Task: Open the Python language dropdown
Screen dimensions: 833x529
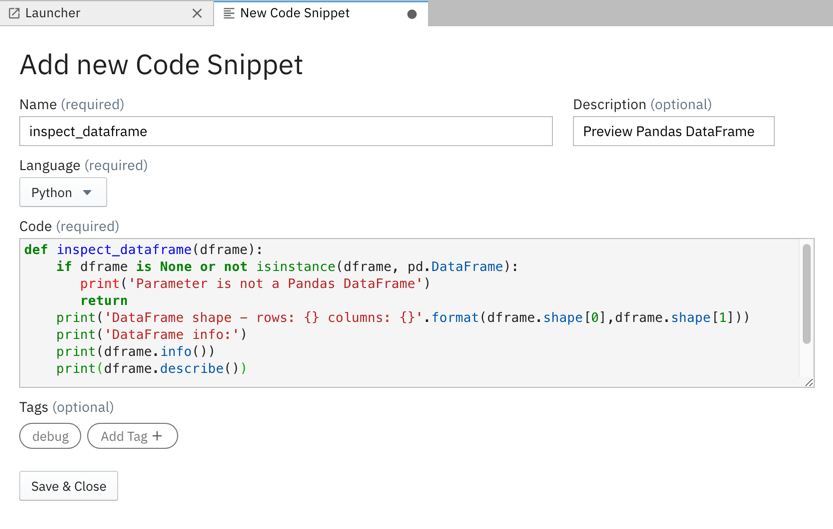Action: (x=63, y=192)
